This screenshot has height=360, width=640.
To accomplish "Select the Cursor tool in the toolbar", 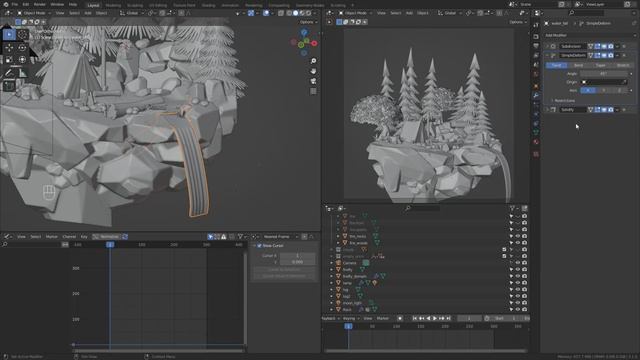I will (x=22, y=35).
